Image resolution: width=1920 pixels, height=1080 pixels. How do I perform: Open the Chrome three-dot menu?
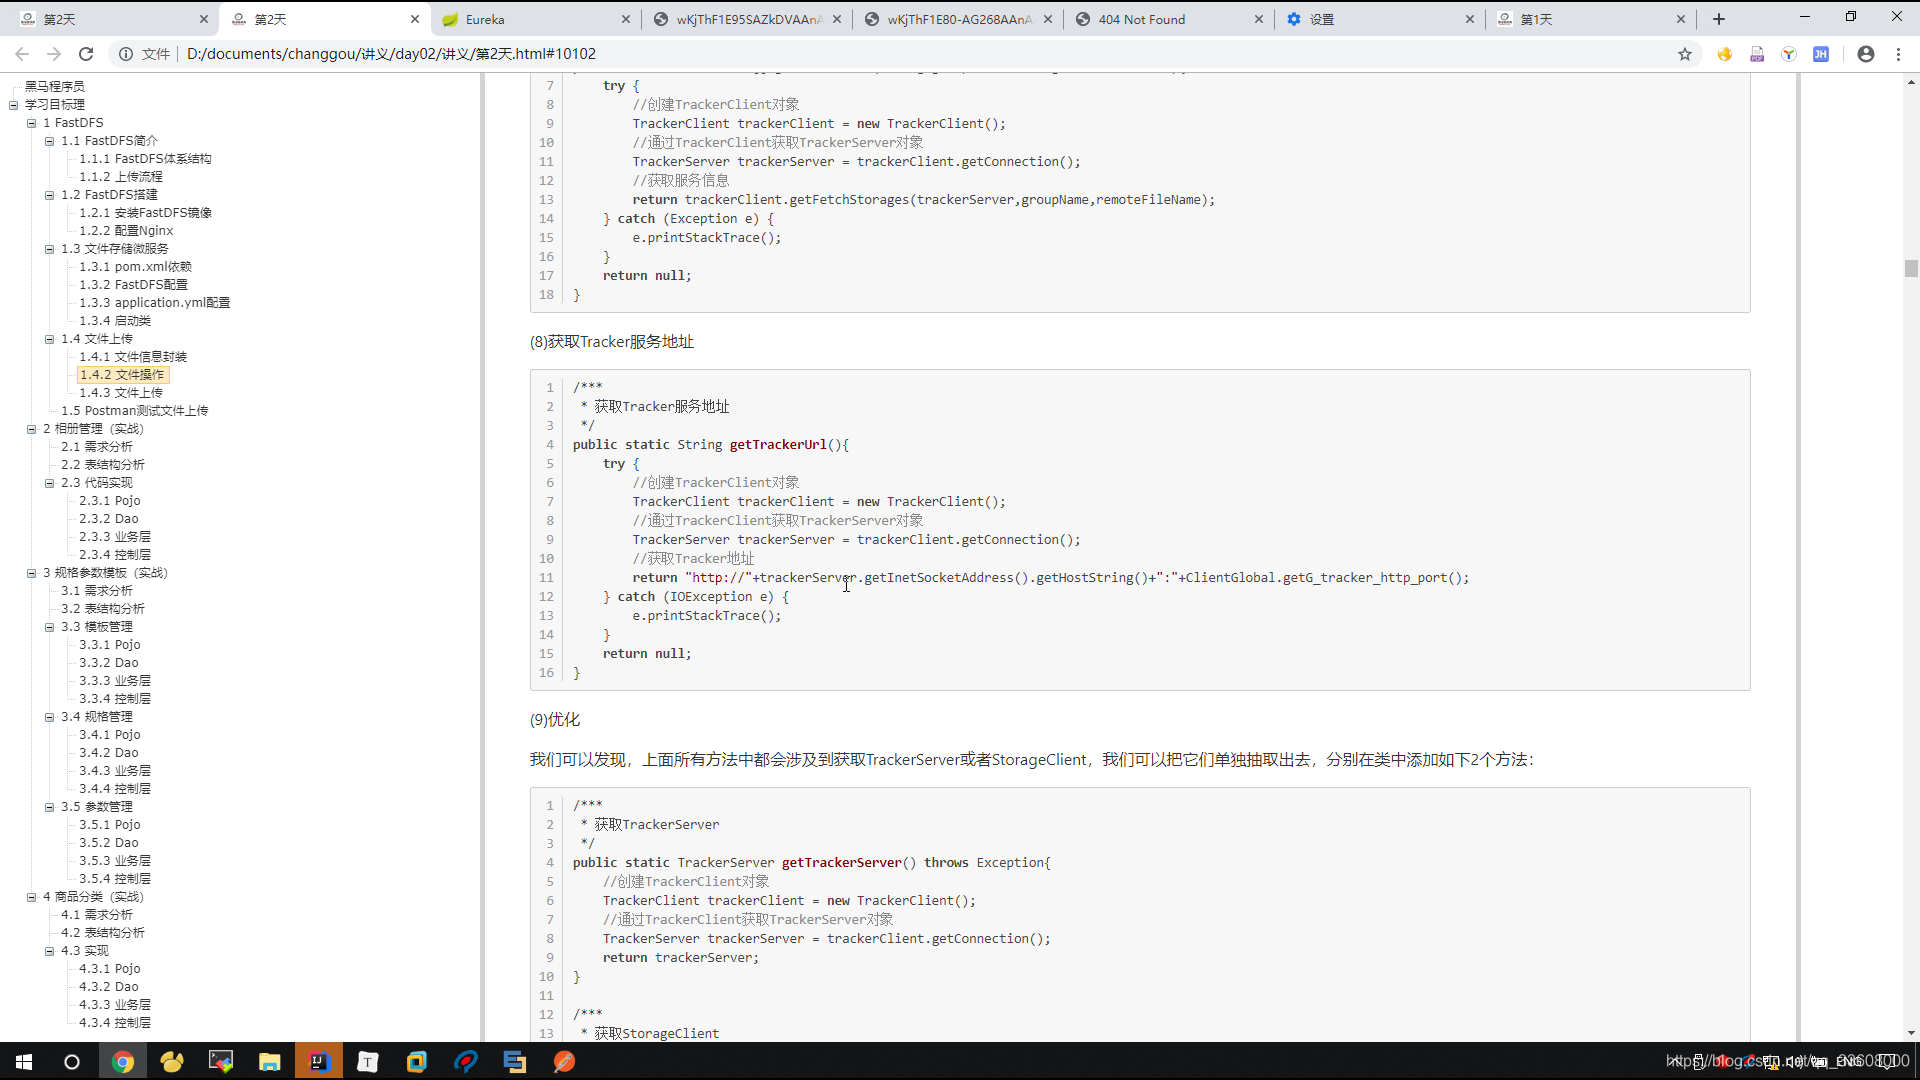1898,54
